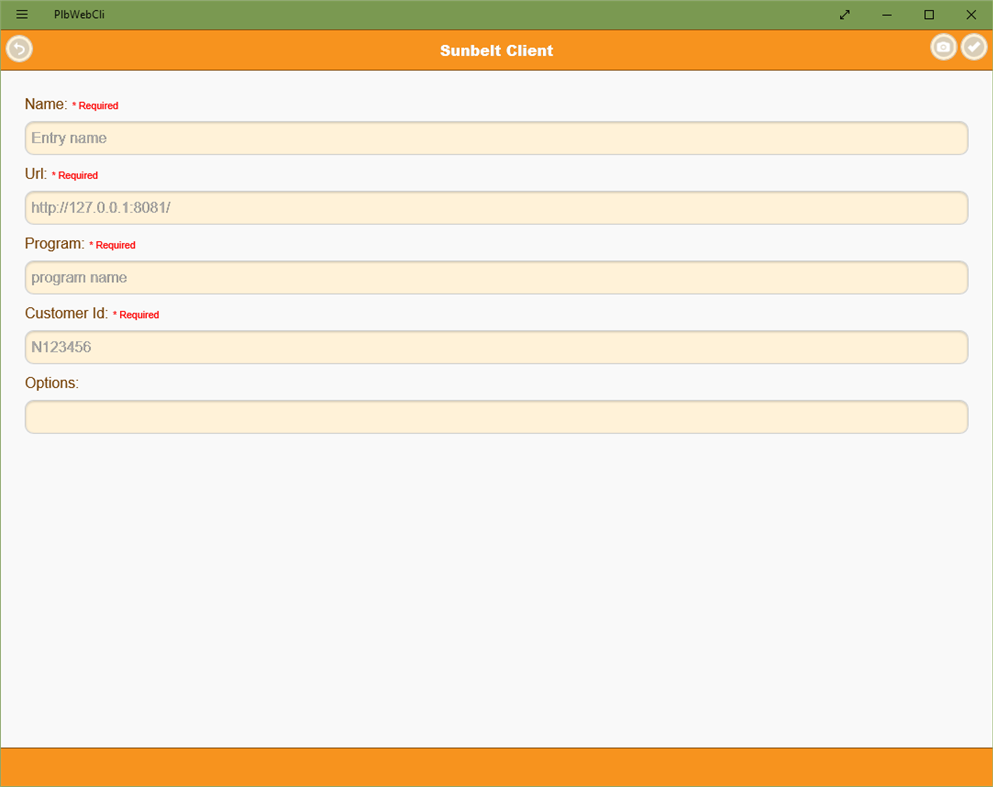
Task: Minimize the PlbWebCli window
Action: click(x=887, y=15)
